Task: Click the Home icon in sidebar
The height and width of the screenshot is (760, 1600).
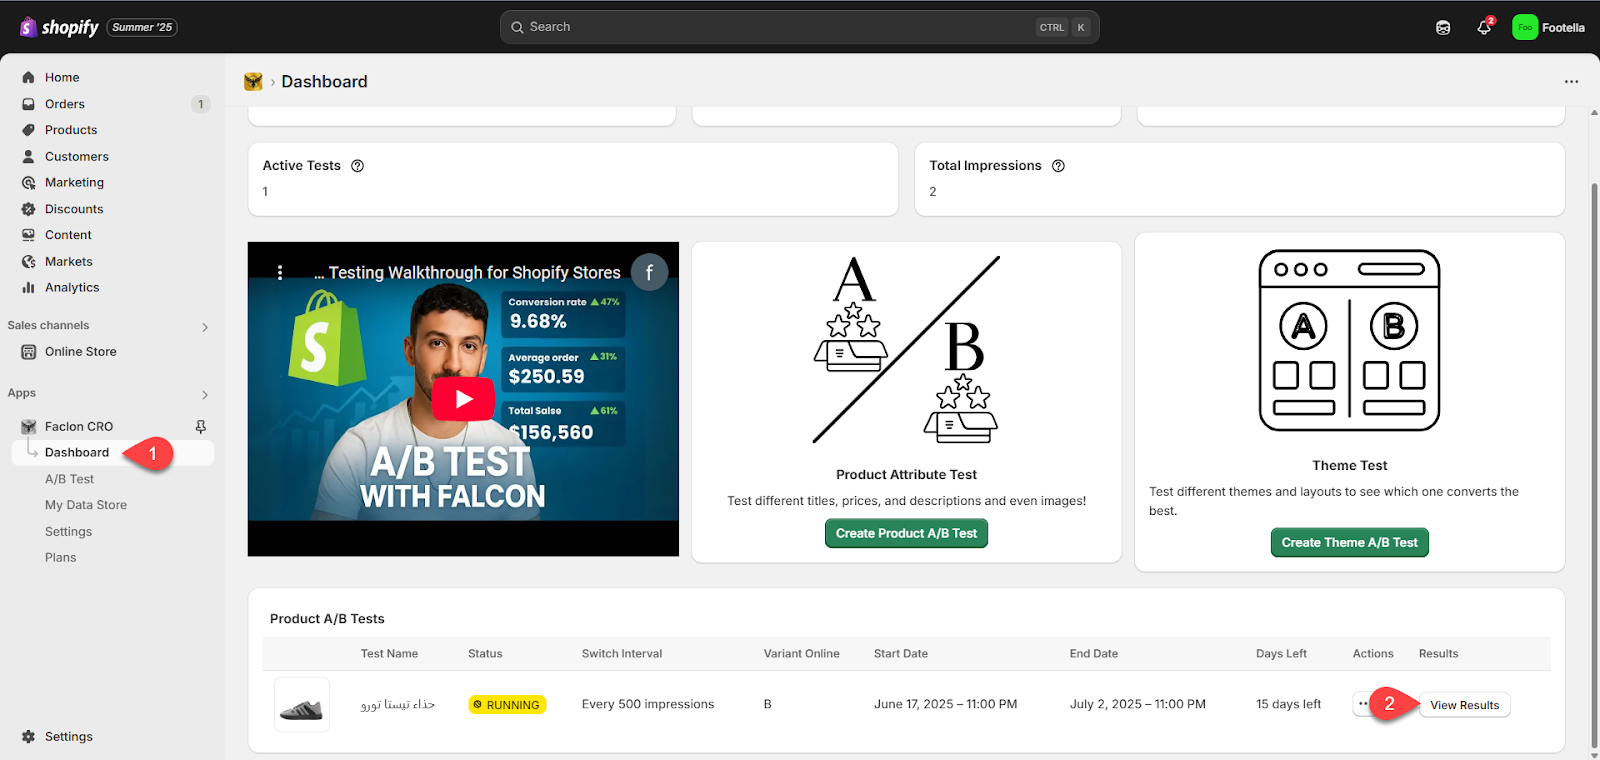Action: point(28,77)
